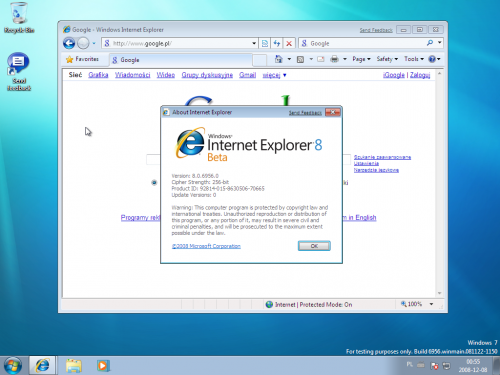This screenshot has height=375, width=500.
Task: Click the Zaloguj sign-in link
Action: (x=420, y=75)
